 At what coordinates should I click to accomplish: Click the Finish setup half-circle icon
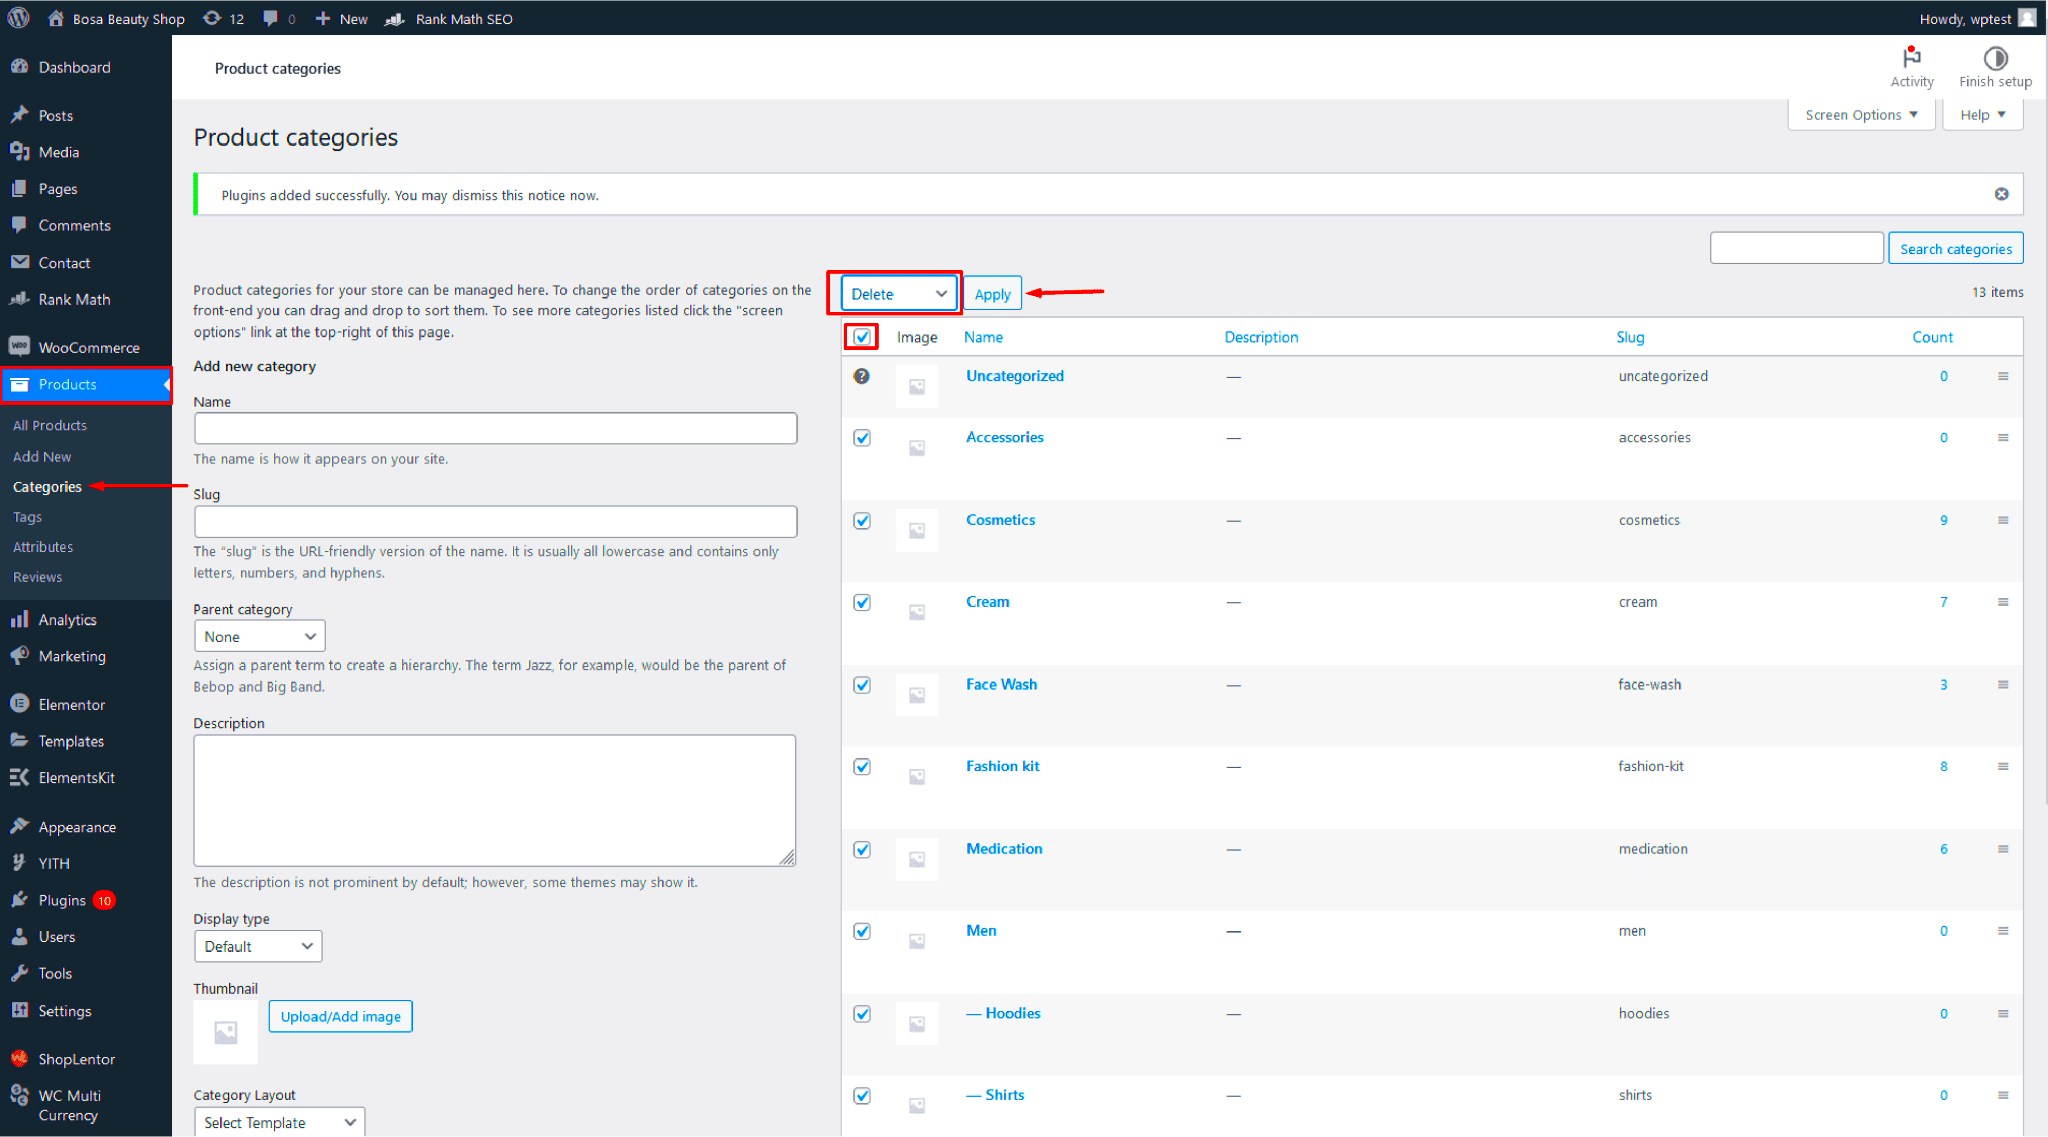pyautogui.click(x=1995, y=58)
